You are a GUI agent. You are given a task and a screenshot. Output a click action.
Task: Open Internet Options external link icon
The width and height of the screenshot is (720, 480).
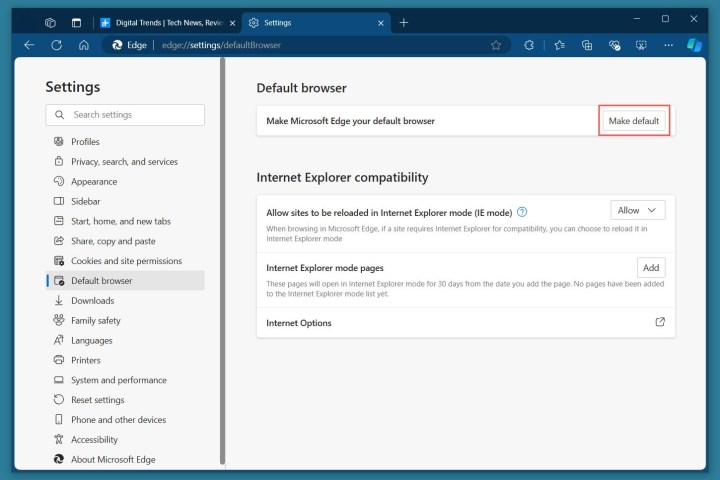pos(659,322)
